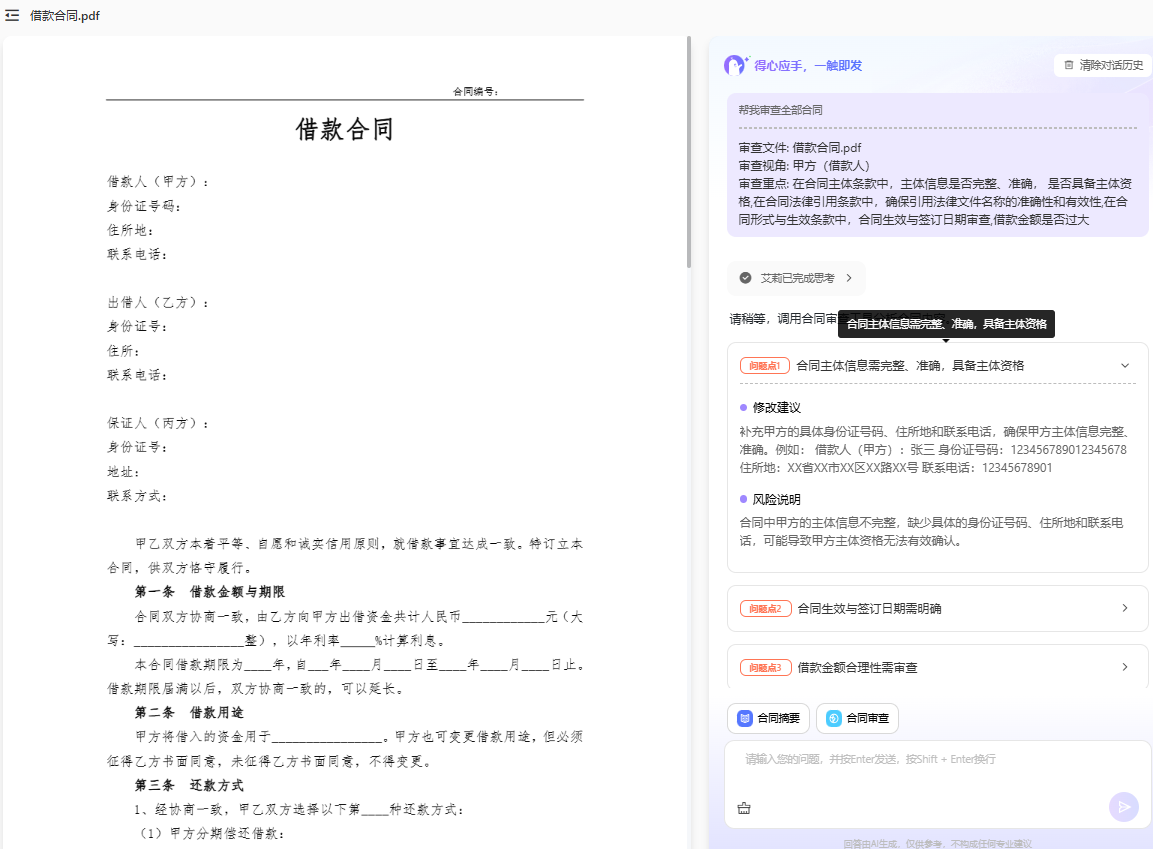The height and width of the screenshot is (849, 1153).
Task: Clear chat with 清除对话历史 button
Action: point(1102,65)
